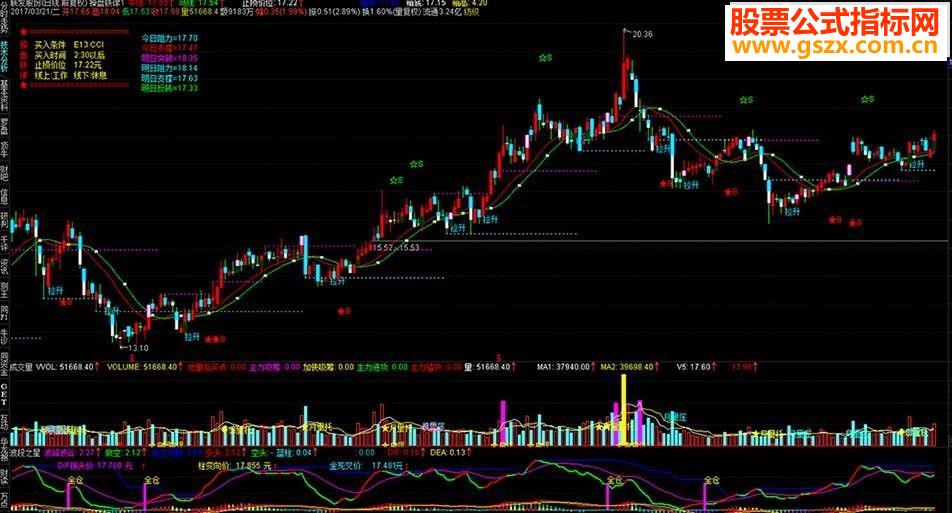Open the 互动 sidebar tab
952x513 pixels.
point(4,420)
